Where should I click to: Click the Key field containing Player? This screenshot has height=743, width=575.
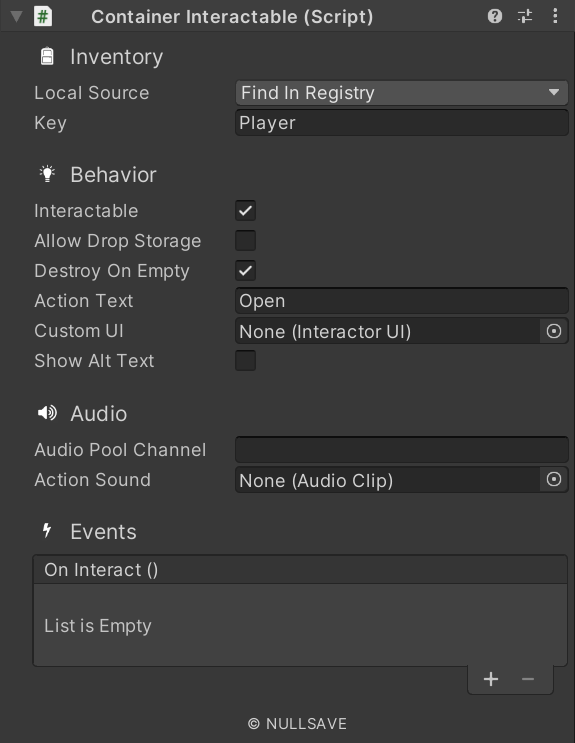[402, 123]
